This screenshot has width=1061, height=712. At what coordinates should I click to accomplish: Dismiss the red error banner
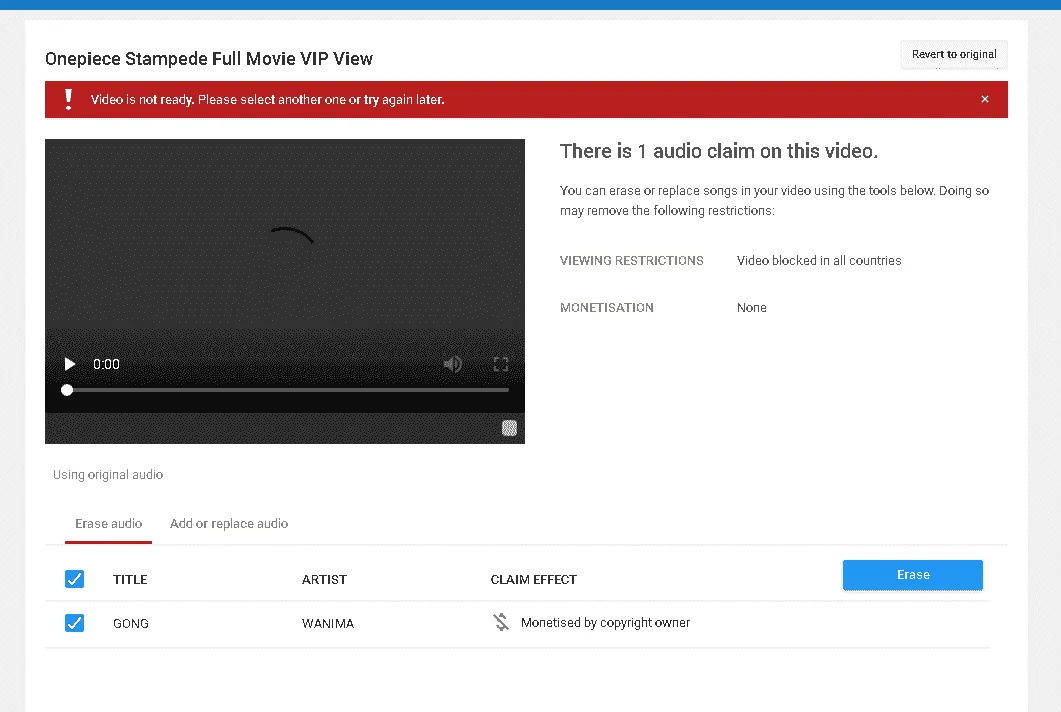click(x=985, y=99)
